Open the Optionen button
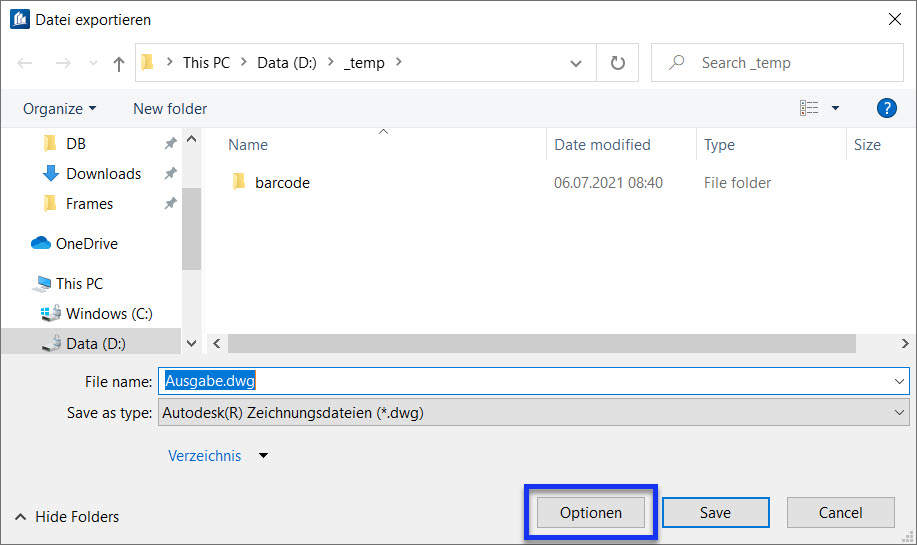 point(591,512)
